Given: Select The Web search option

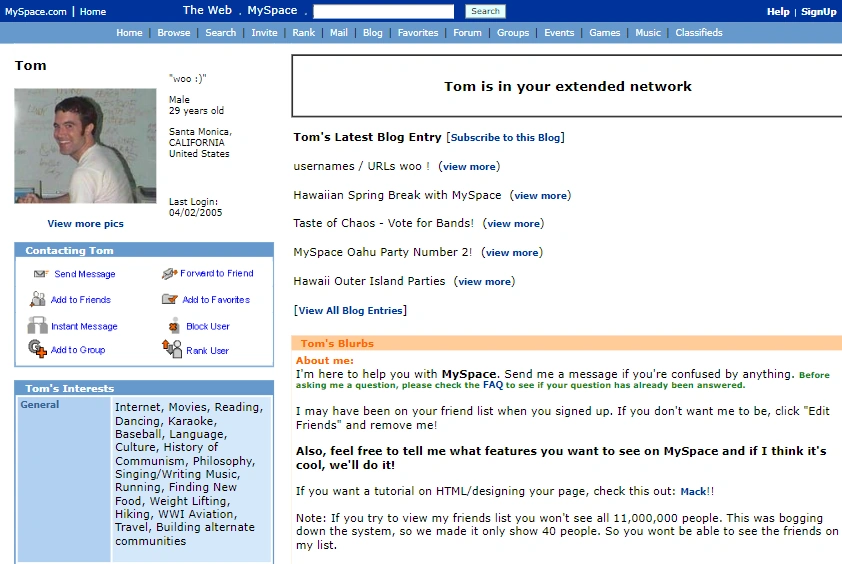Looking at the screenshot, I should pyautogui.click(x=207, y=10).
